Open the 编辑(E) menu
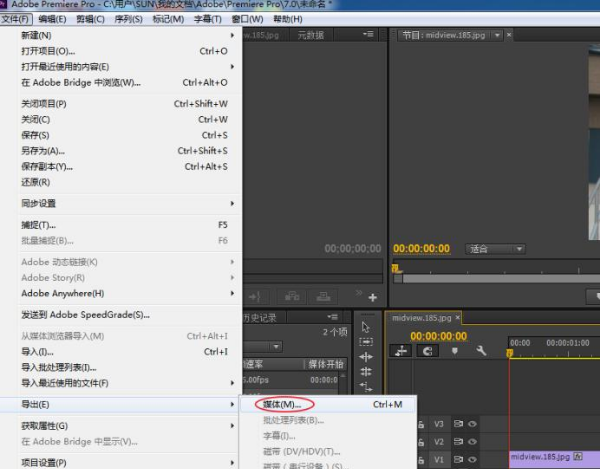 pos(53,19)
